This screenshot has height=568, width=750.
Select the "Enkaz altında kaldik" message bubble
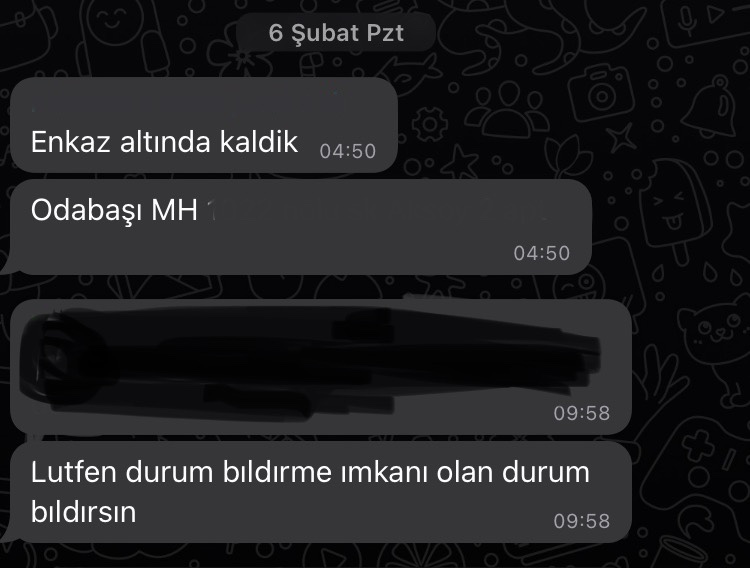point(204,125)
